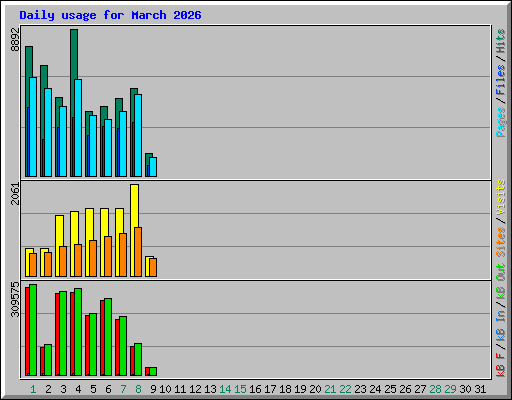Click the day 9 orange sites bar

pos(153,267)
